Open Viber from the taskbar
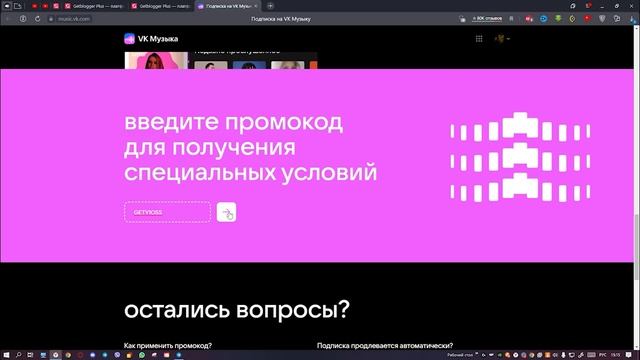Viewport: 640px width, 360px height. (x=117, y=355)
